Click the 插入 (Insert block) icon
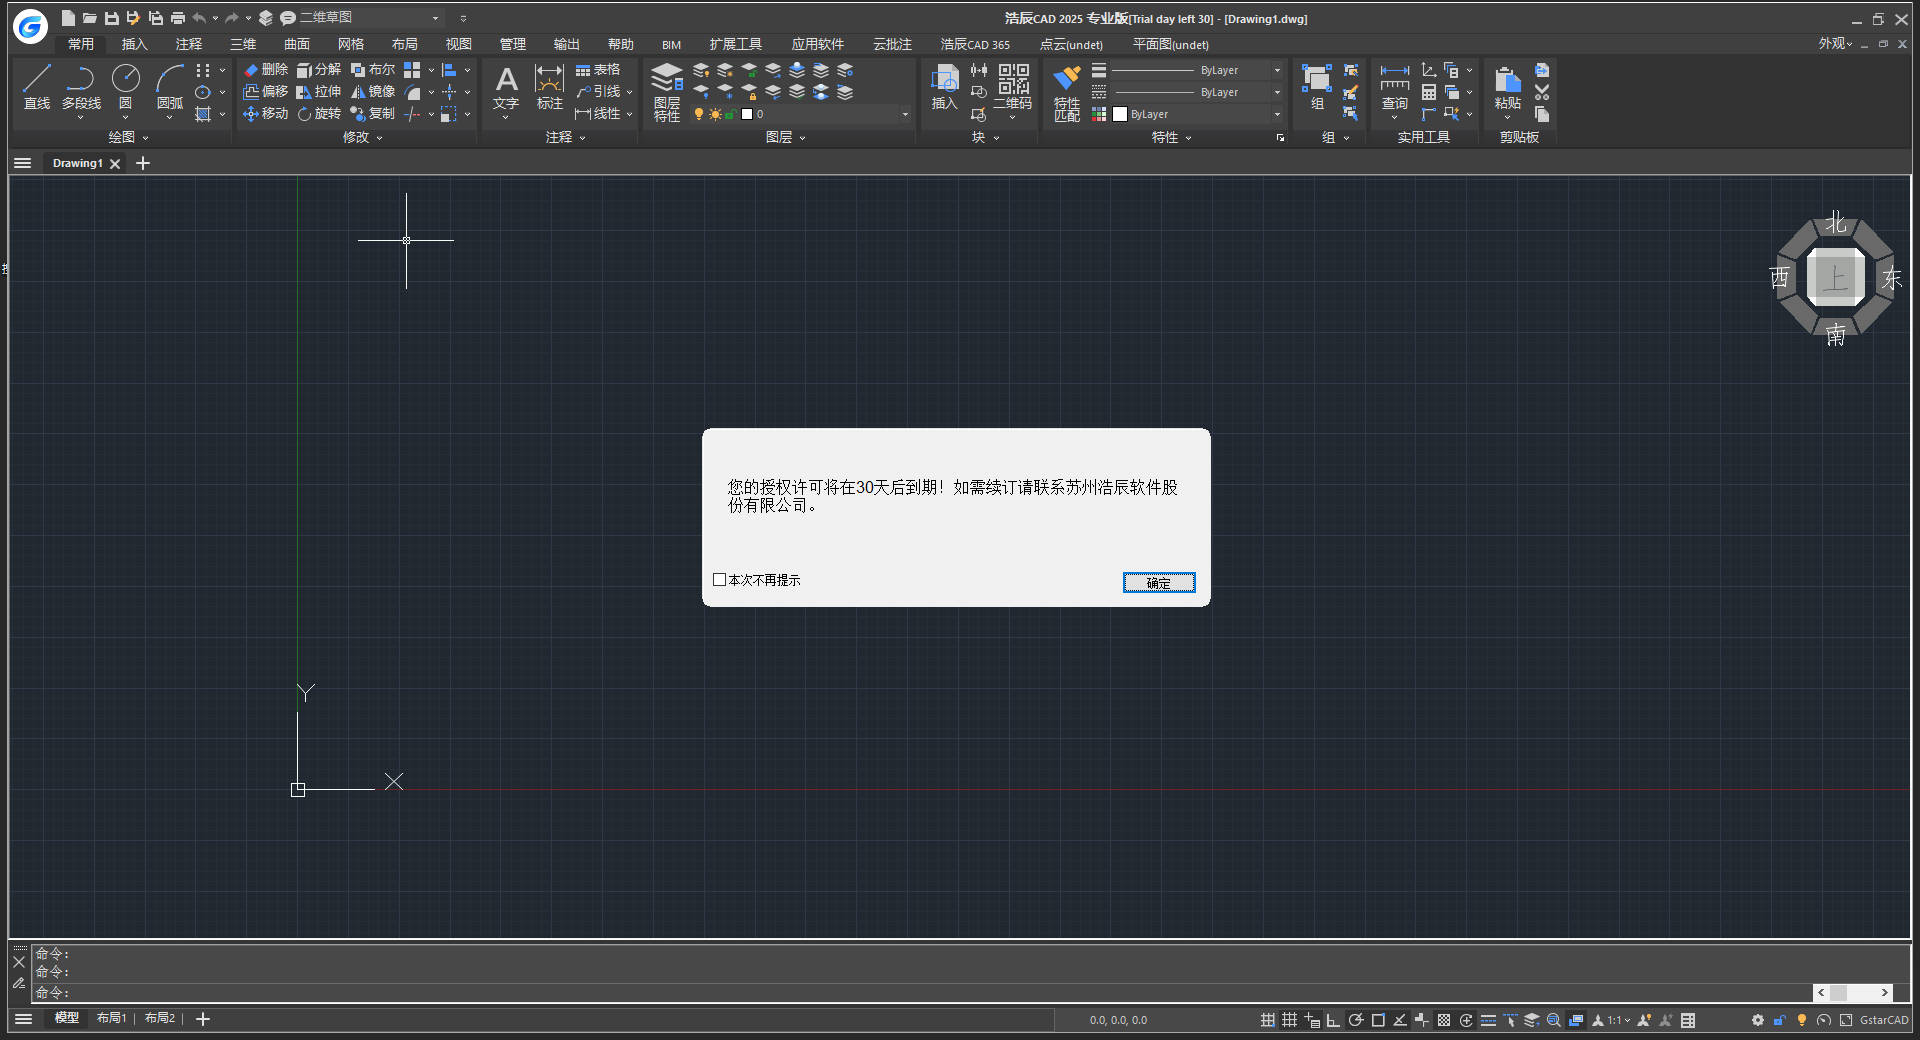This screenshot has height=1040, width=1920. (944, 87)
